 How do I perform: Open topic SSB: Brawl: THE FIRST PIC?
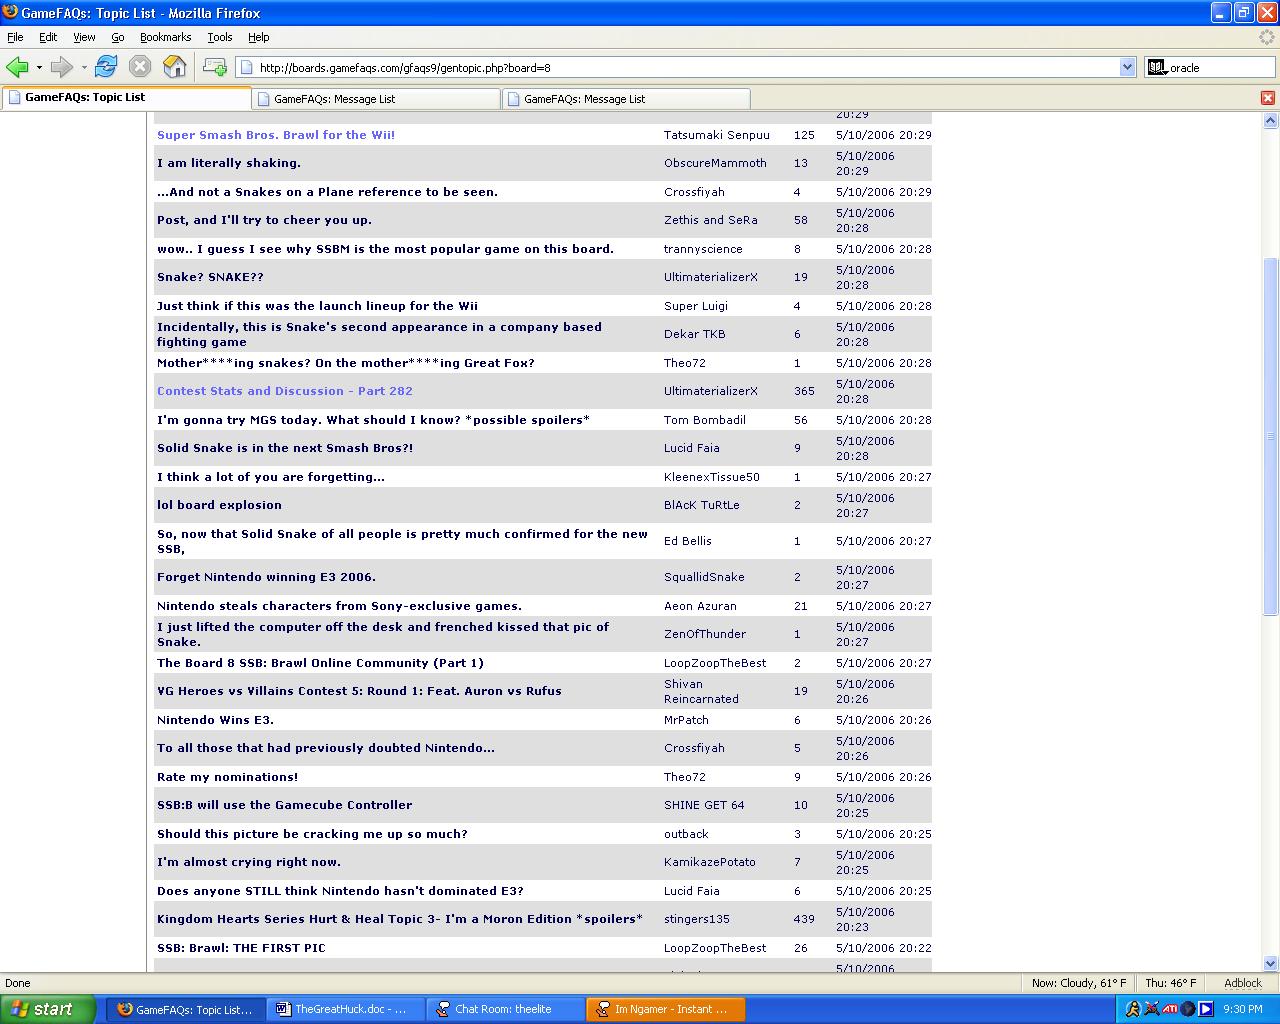pyautogui.click(x=241, y=948)
